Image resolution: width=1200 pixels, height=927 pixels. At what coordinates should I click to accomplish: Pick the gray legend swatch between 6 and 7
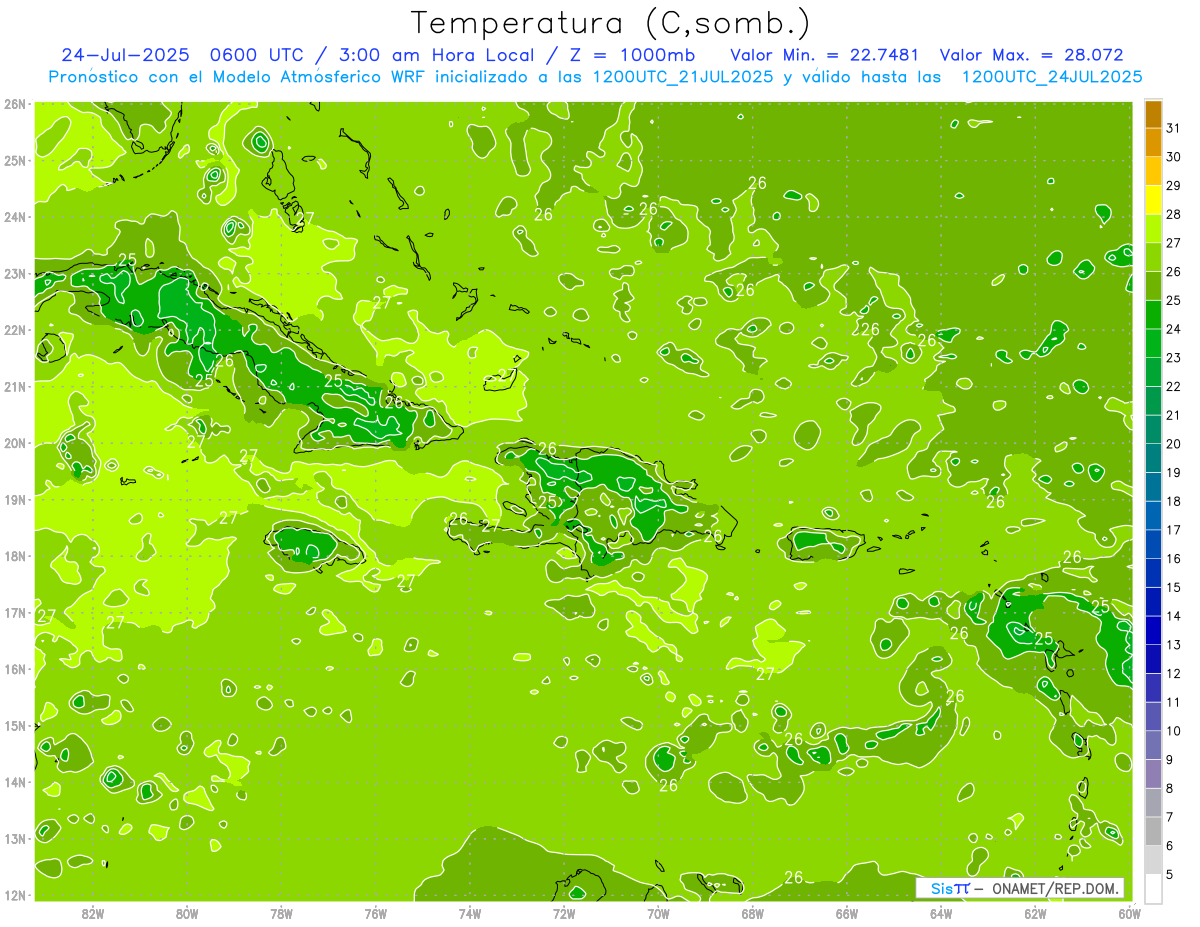click(x=1153, y=832)
